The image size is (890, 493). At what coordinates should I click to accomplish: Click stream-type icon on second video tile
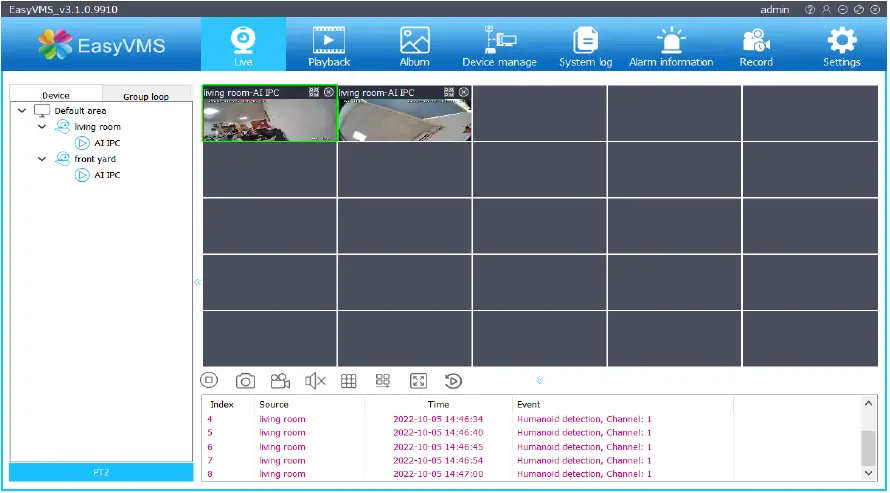point(449,92)
